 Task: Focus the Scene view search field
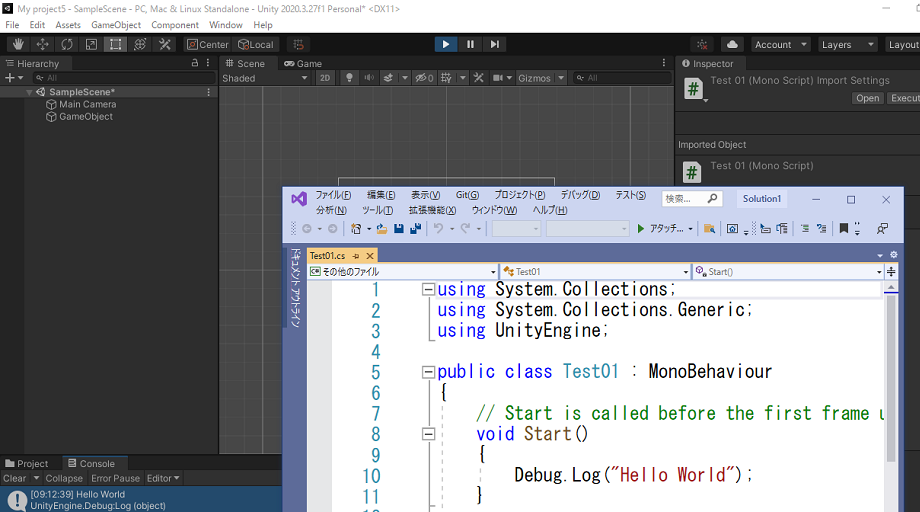622,77
